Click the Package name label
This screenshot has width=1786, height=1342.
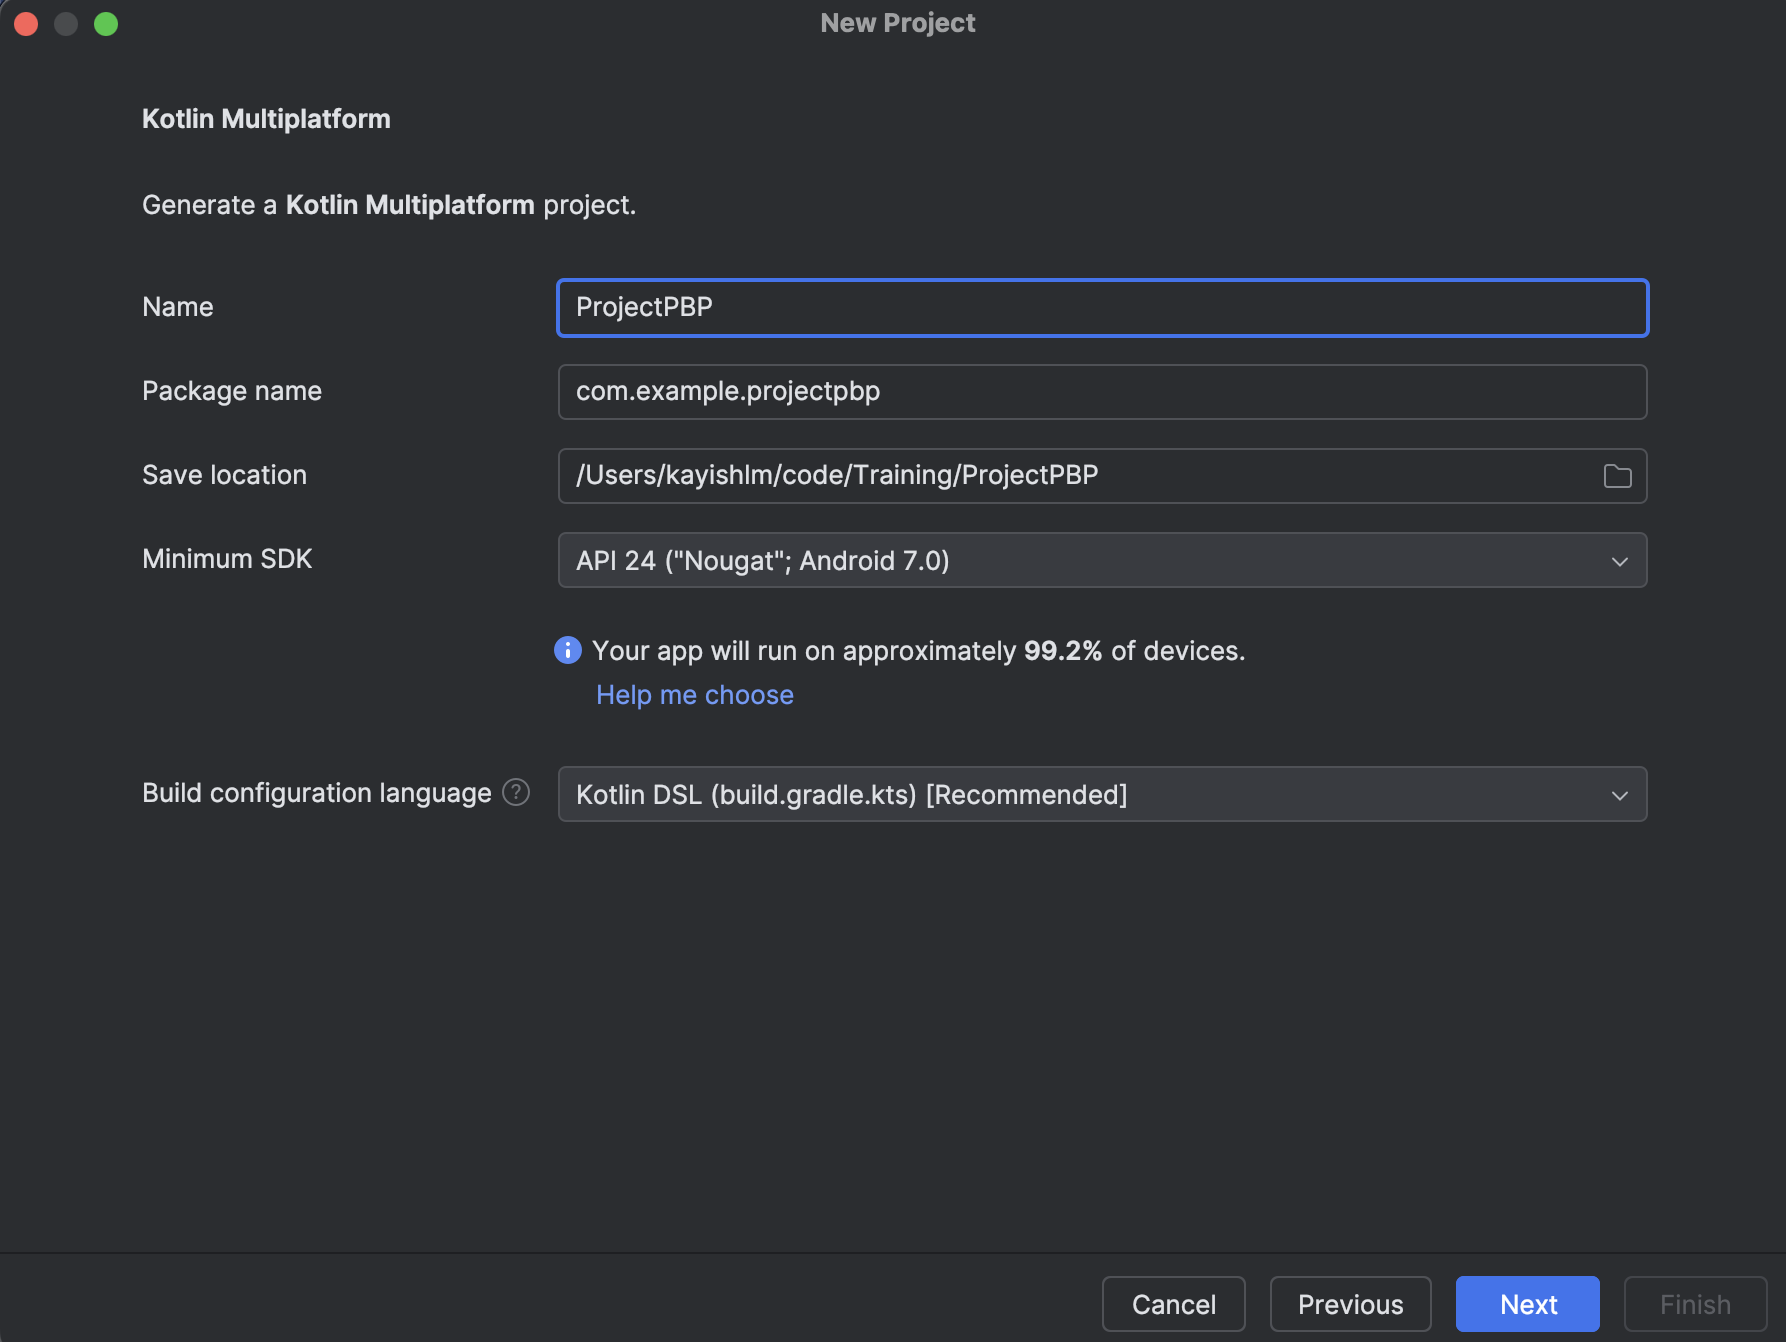pos(232,391)
